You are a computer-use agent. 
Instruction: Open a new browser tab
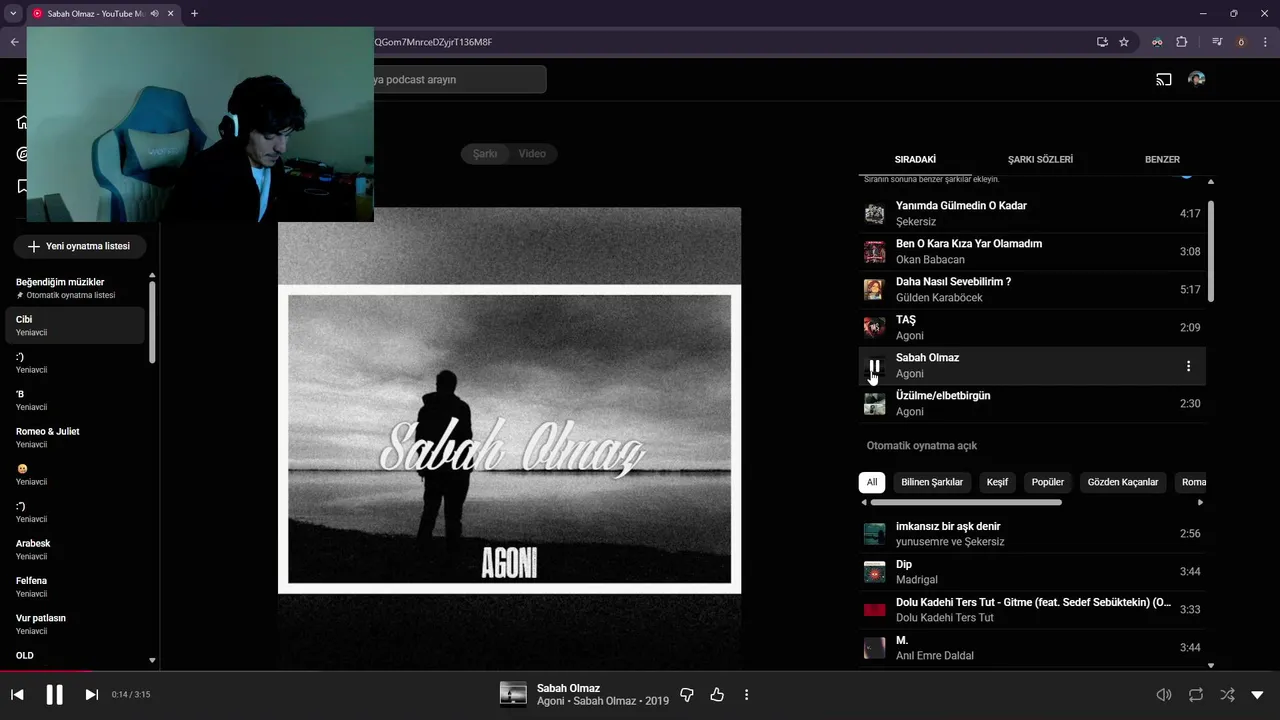click(194, 13)
